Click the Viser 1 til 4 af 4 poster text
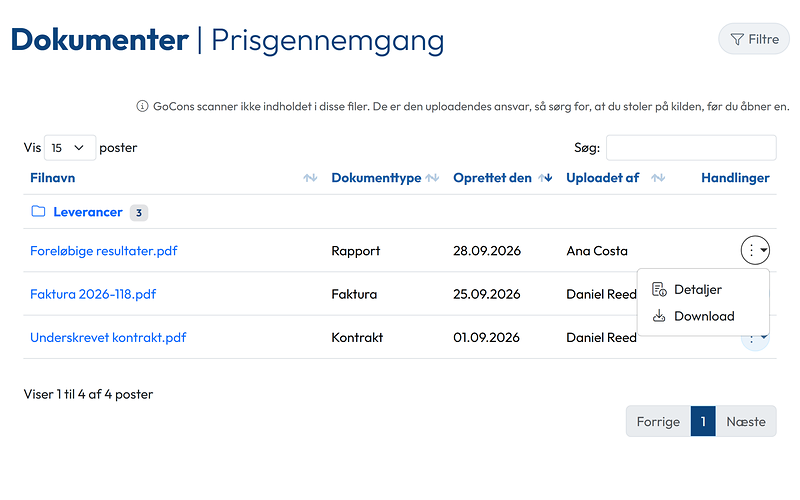Viewport: 800px width, 500px height. 88,394
